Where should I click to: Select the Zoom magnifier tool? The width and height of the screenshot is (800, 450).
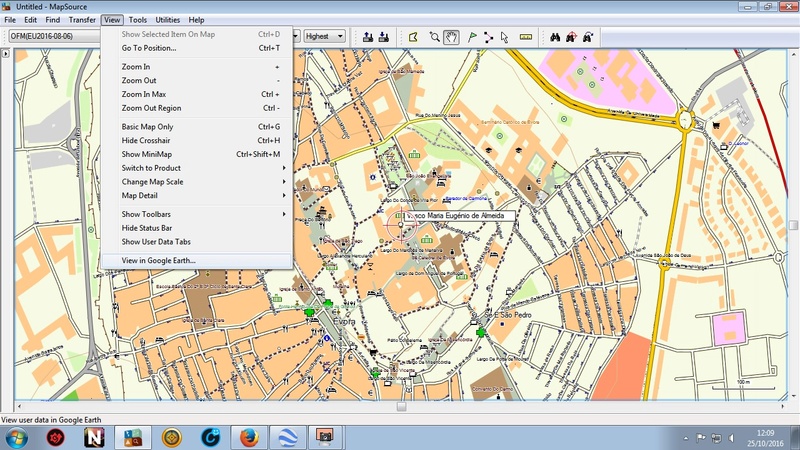pyautogui.click(x=434, y=37)
